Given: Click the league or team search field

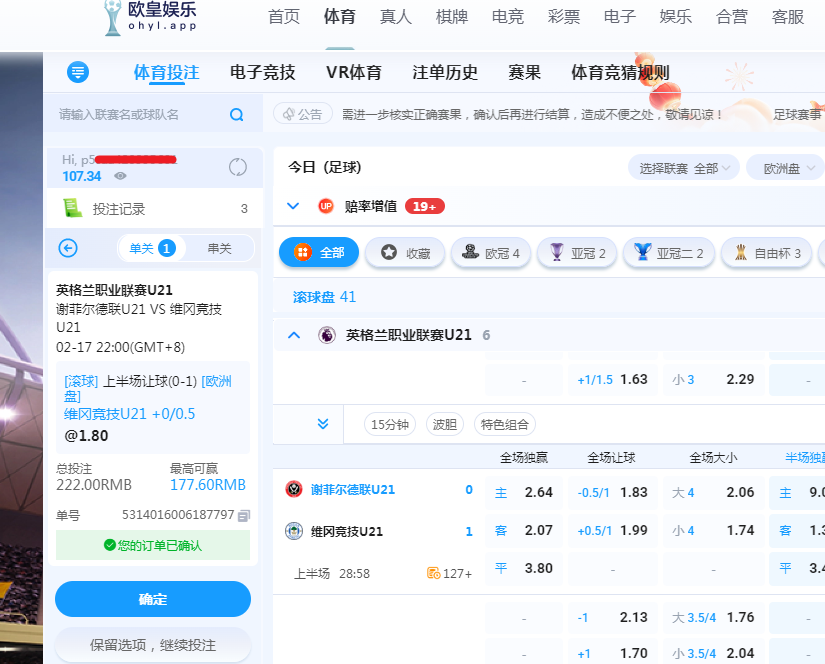Looking at the screenshot, I should click(x=140, y=115).
